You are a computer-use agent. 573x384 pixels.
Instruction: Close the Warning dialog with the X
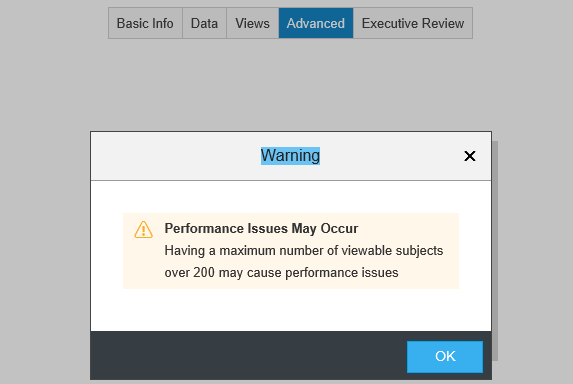(x=470, y=156)
